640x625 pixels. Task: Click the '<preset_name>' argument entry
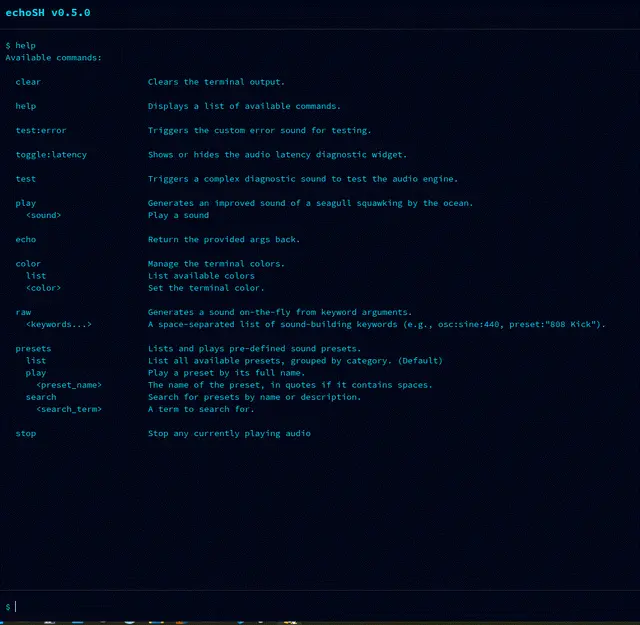click(69, 385)
